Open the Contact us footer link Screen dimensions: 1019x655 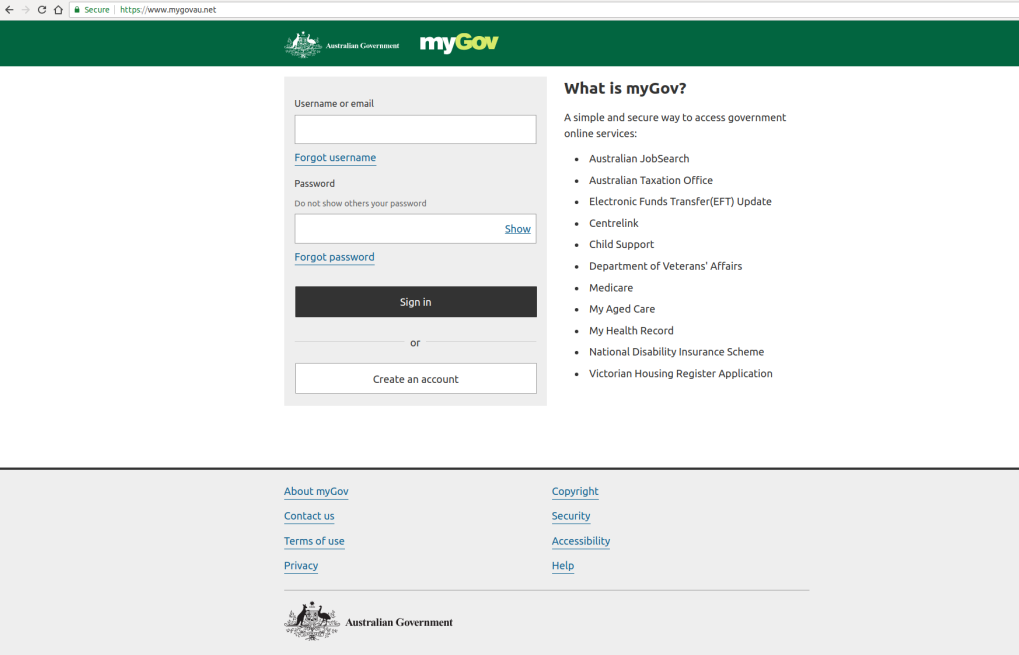[x=309, y=516]
